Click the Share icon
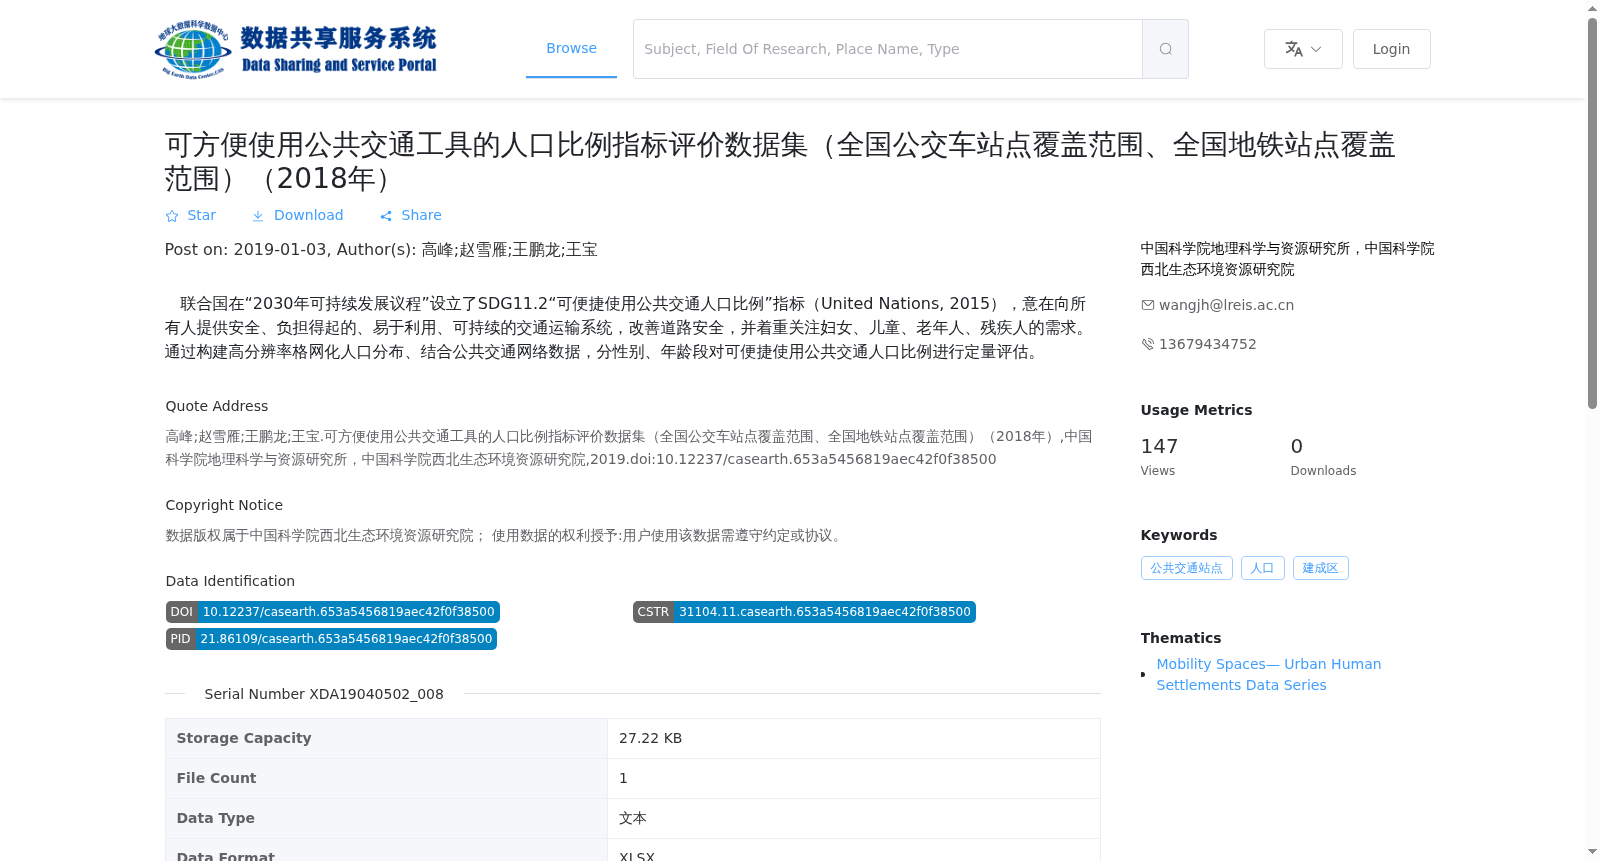 tap(386, 216)
